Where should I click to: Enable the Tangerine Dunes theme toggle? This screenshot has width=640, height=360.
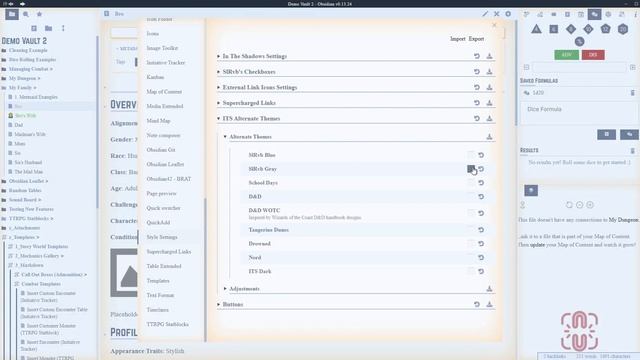click(471, 230)
